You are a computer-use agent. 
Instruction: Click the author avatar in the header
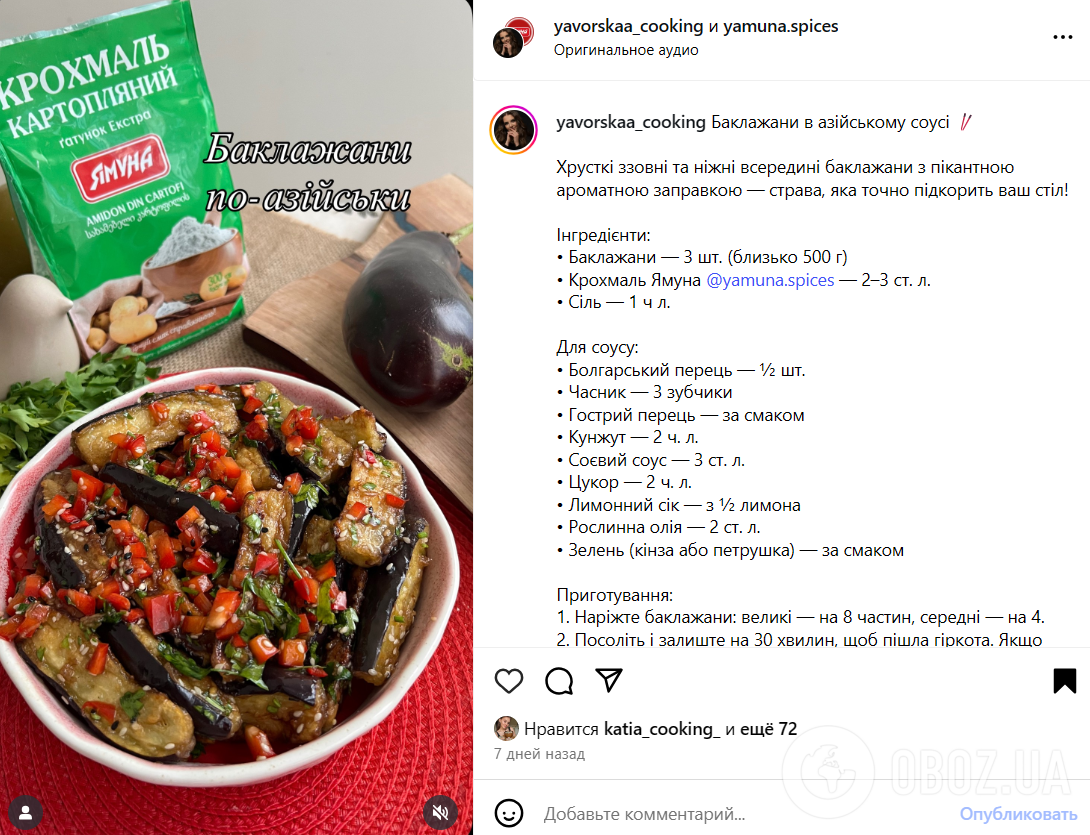(x=512, y=38)
